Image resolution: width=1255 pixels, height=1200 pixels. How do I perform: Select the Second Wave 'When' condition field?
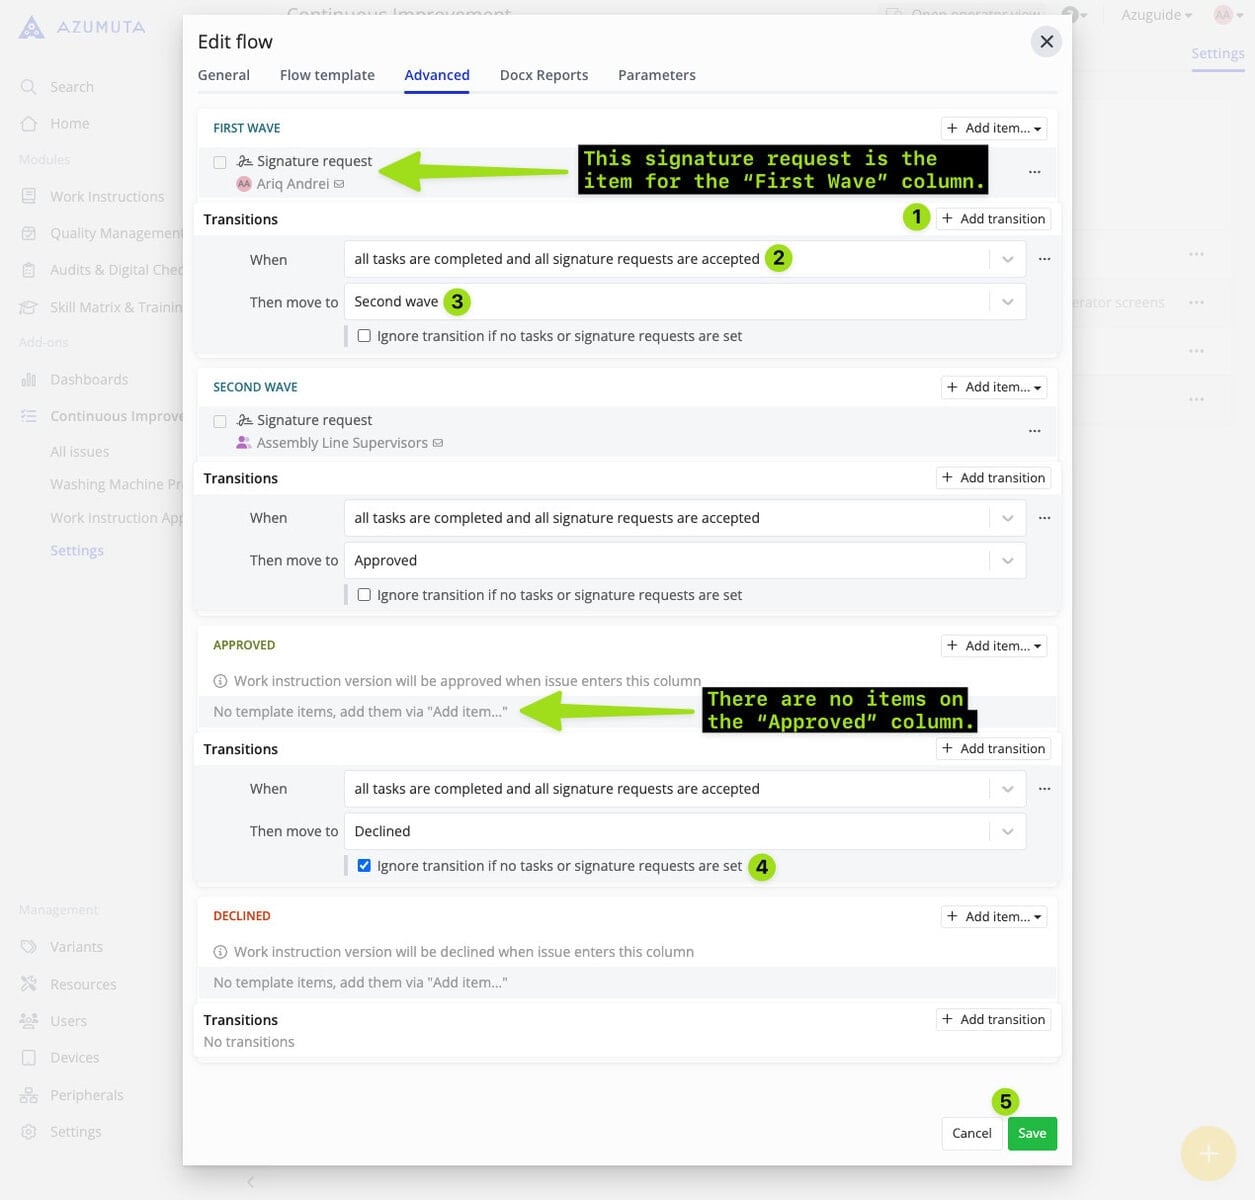665,518
